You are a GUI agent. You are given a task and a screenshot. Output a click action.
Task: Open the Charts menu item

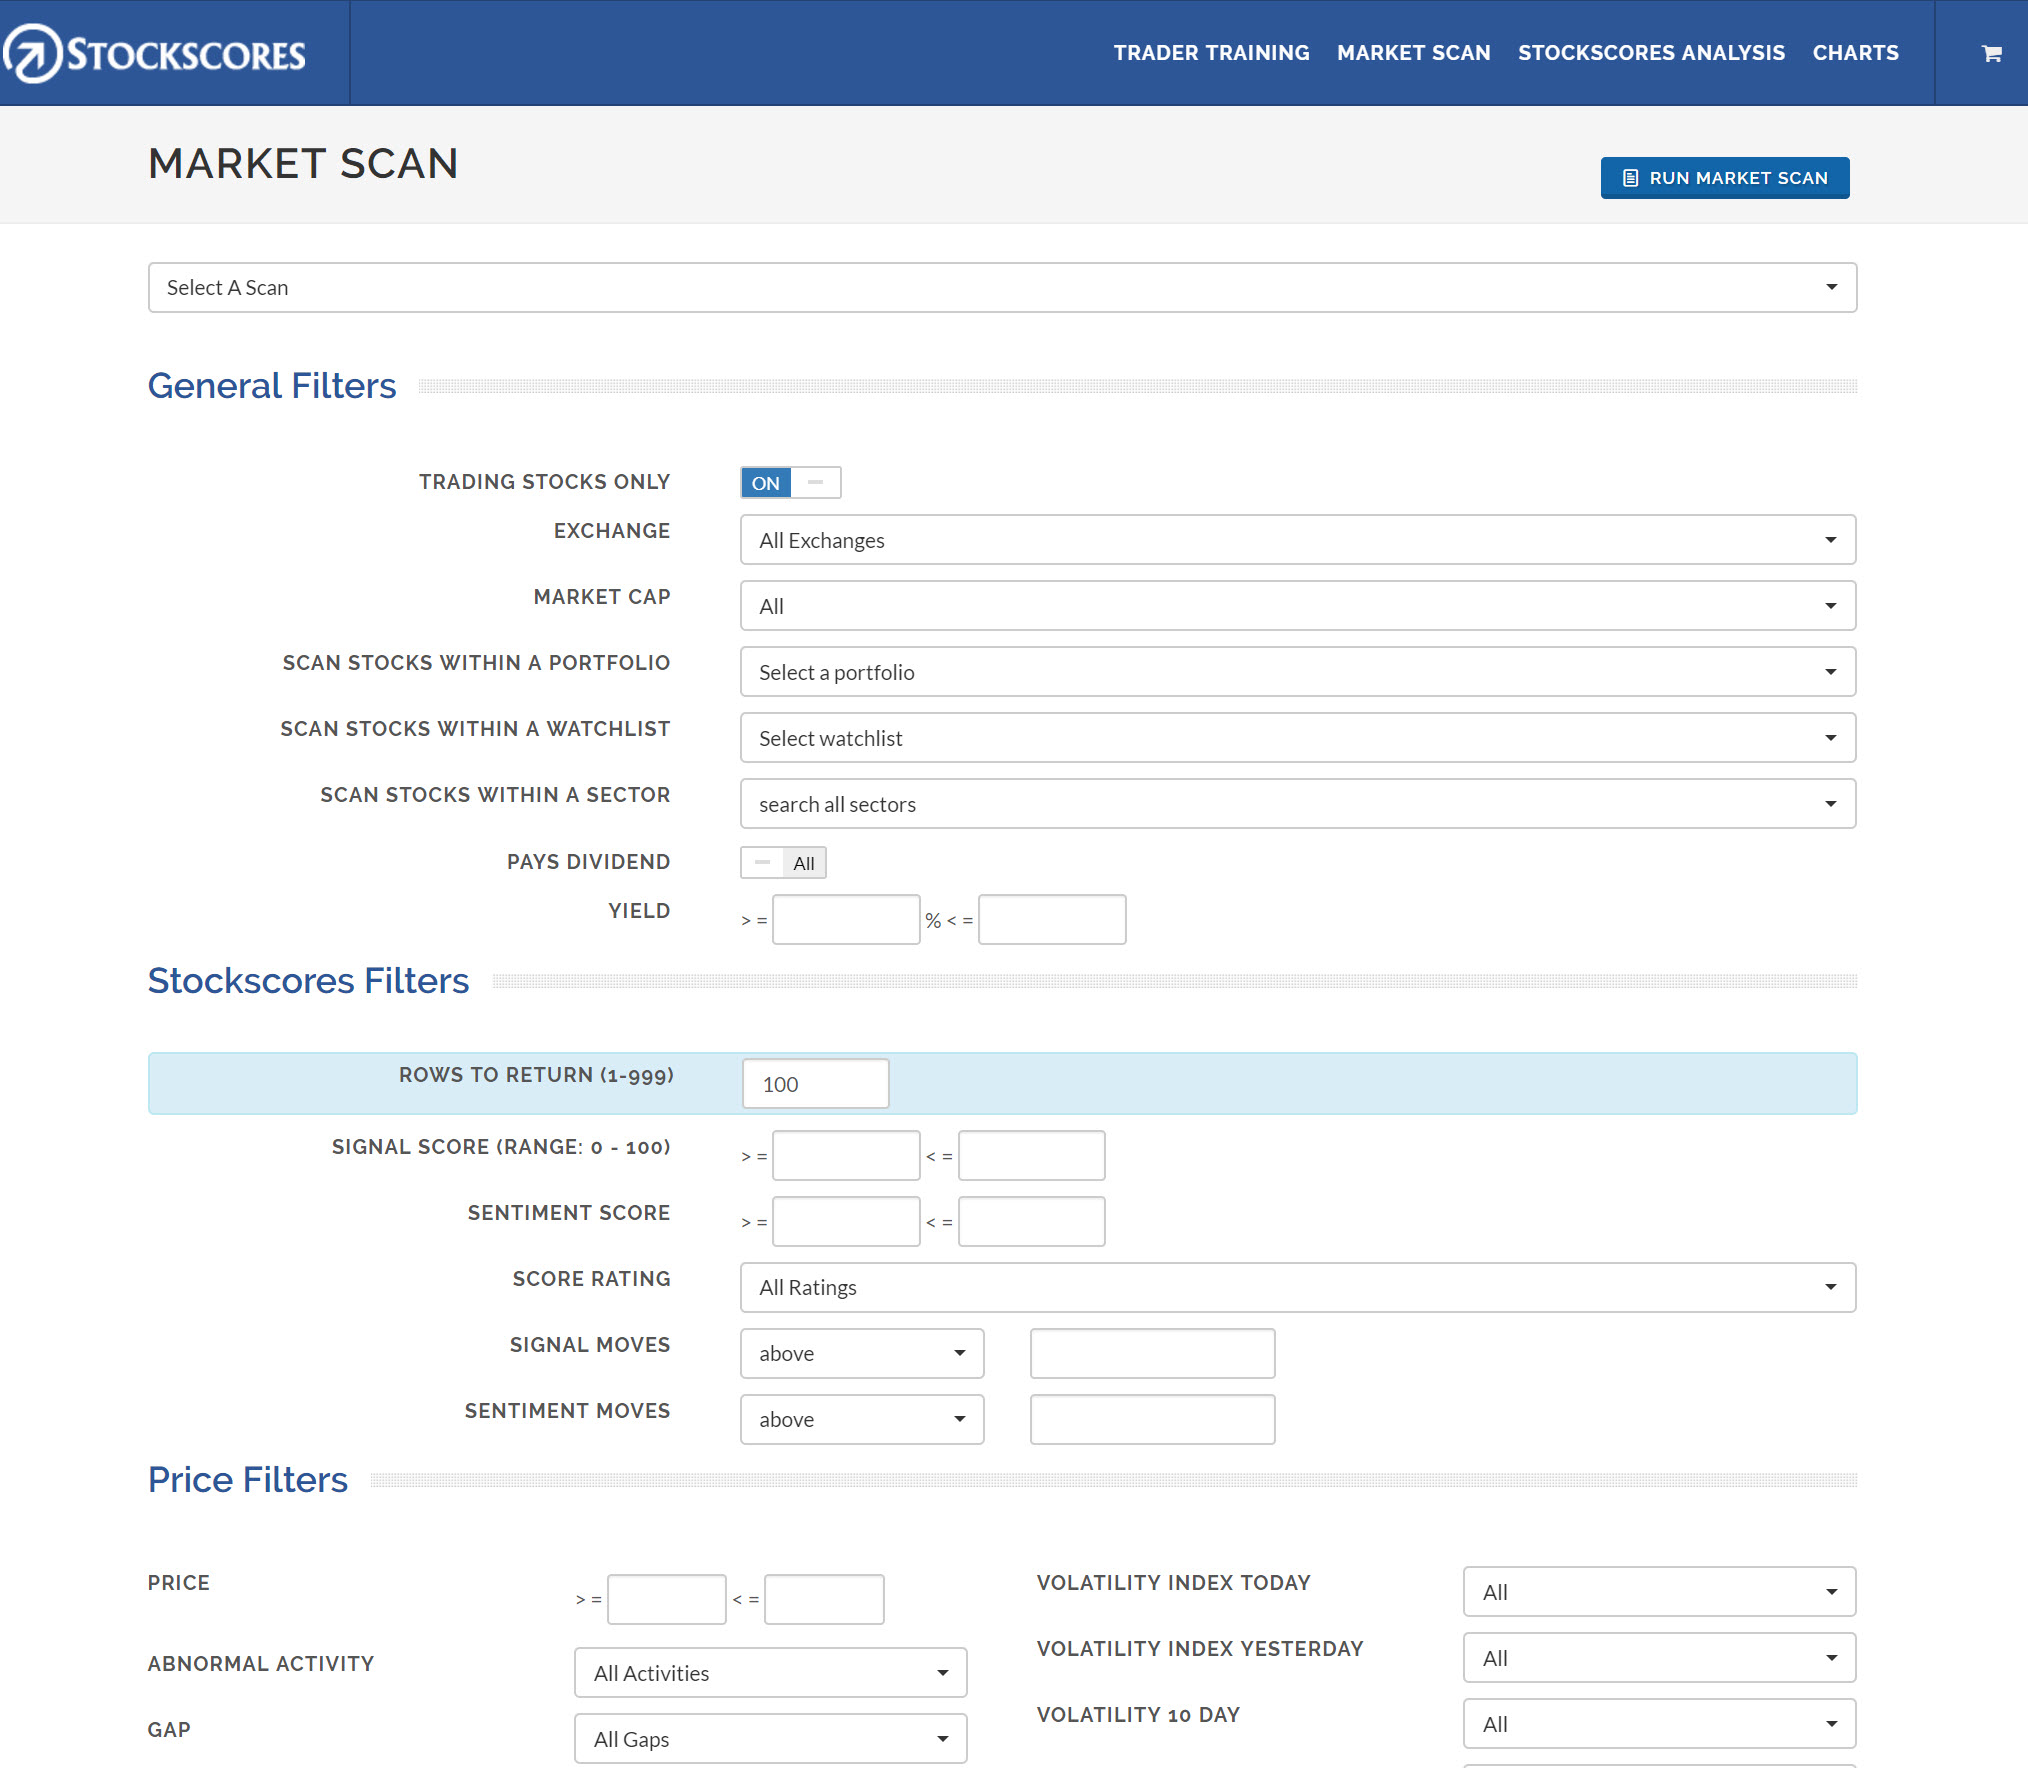1855,53
